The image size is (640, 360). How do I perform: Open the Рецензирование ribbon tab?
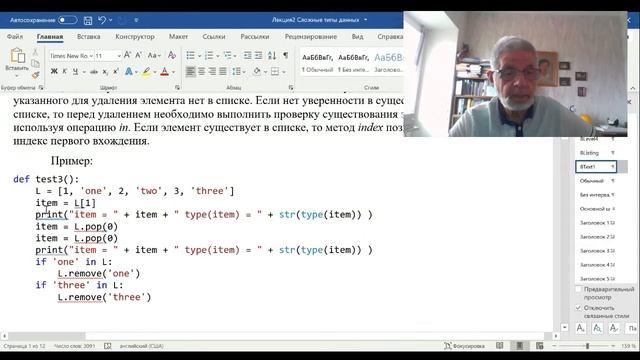click(x=311, y=36)
